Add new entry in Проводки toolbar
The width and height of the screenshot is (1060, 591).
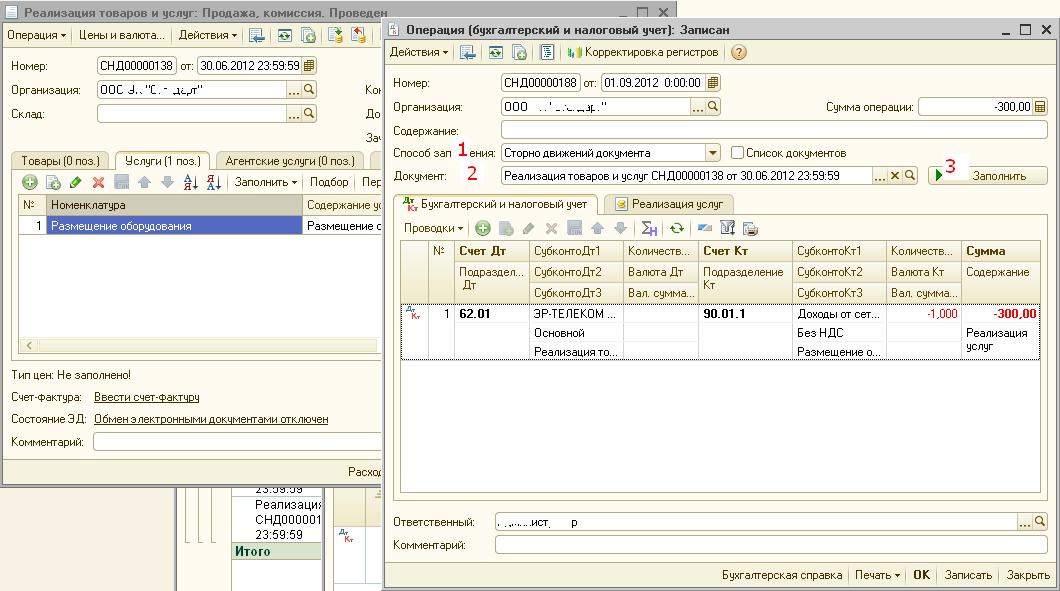[482, 229]
